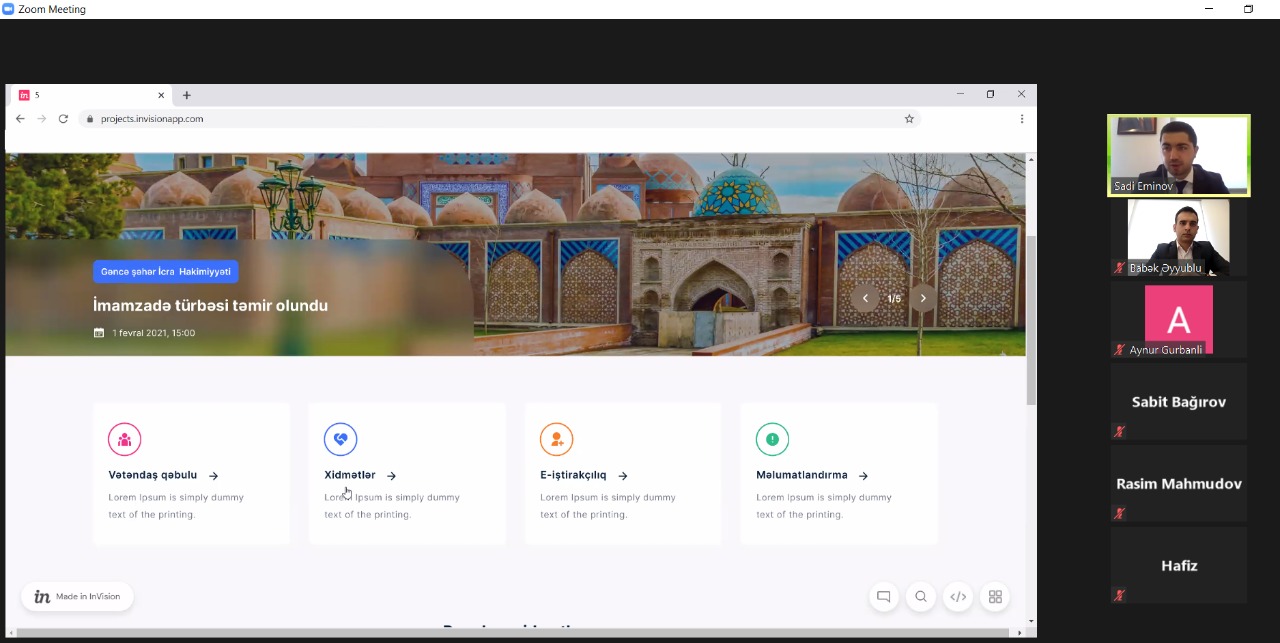This screenshot has width=1280, height=643.
Task: Click the green Məlumatlandırma icon
Action: coord(772,439)
